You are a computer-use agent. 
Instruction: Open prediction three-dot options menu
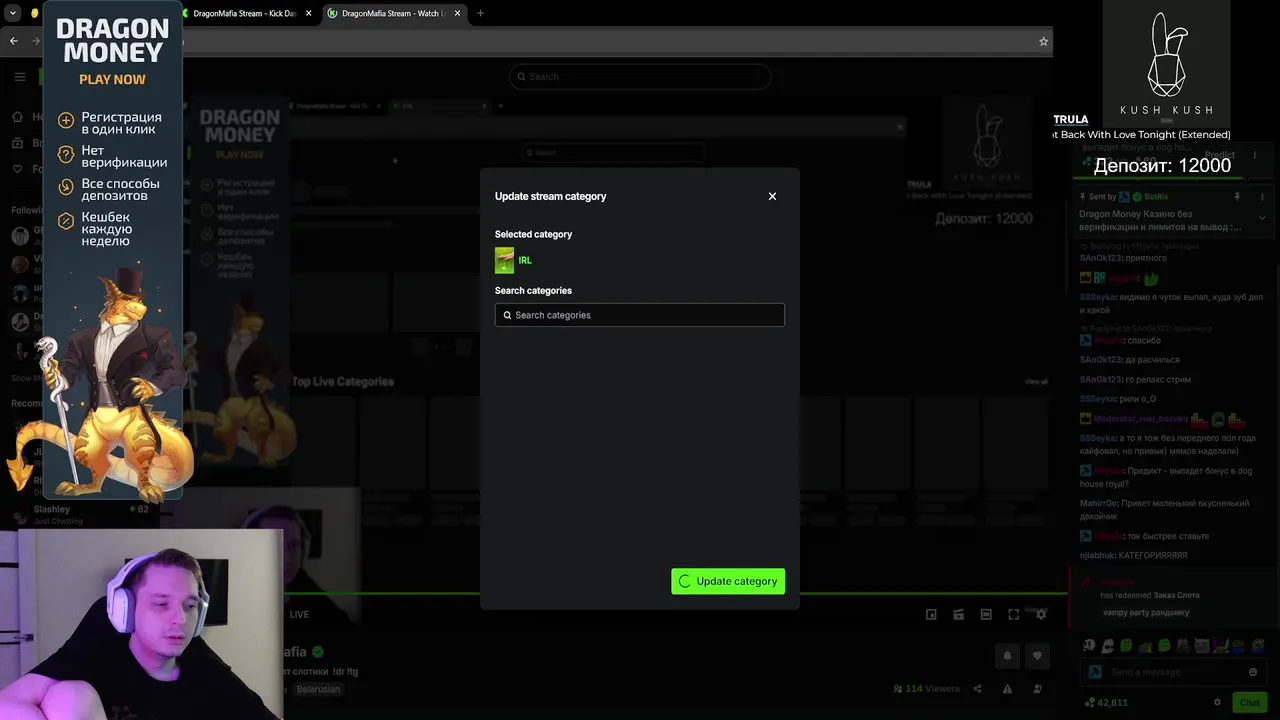click(x=1255, y=155)
